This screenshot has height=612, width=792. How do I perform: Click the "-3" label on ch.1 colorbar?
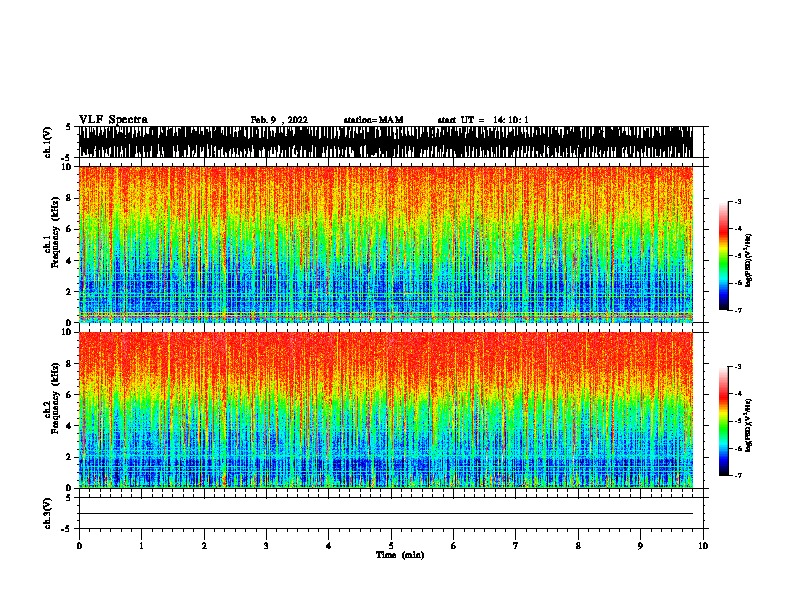(x=737, y=202)
